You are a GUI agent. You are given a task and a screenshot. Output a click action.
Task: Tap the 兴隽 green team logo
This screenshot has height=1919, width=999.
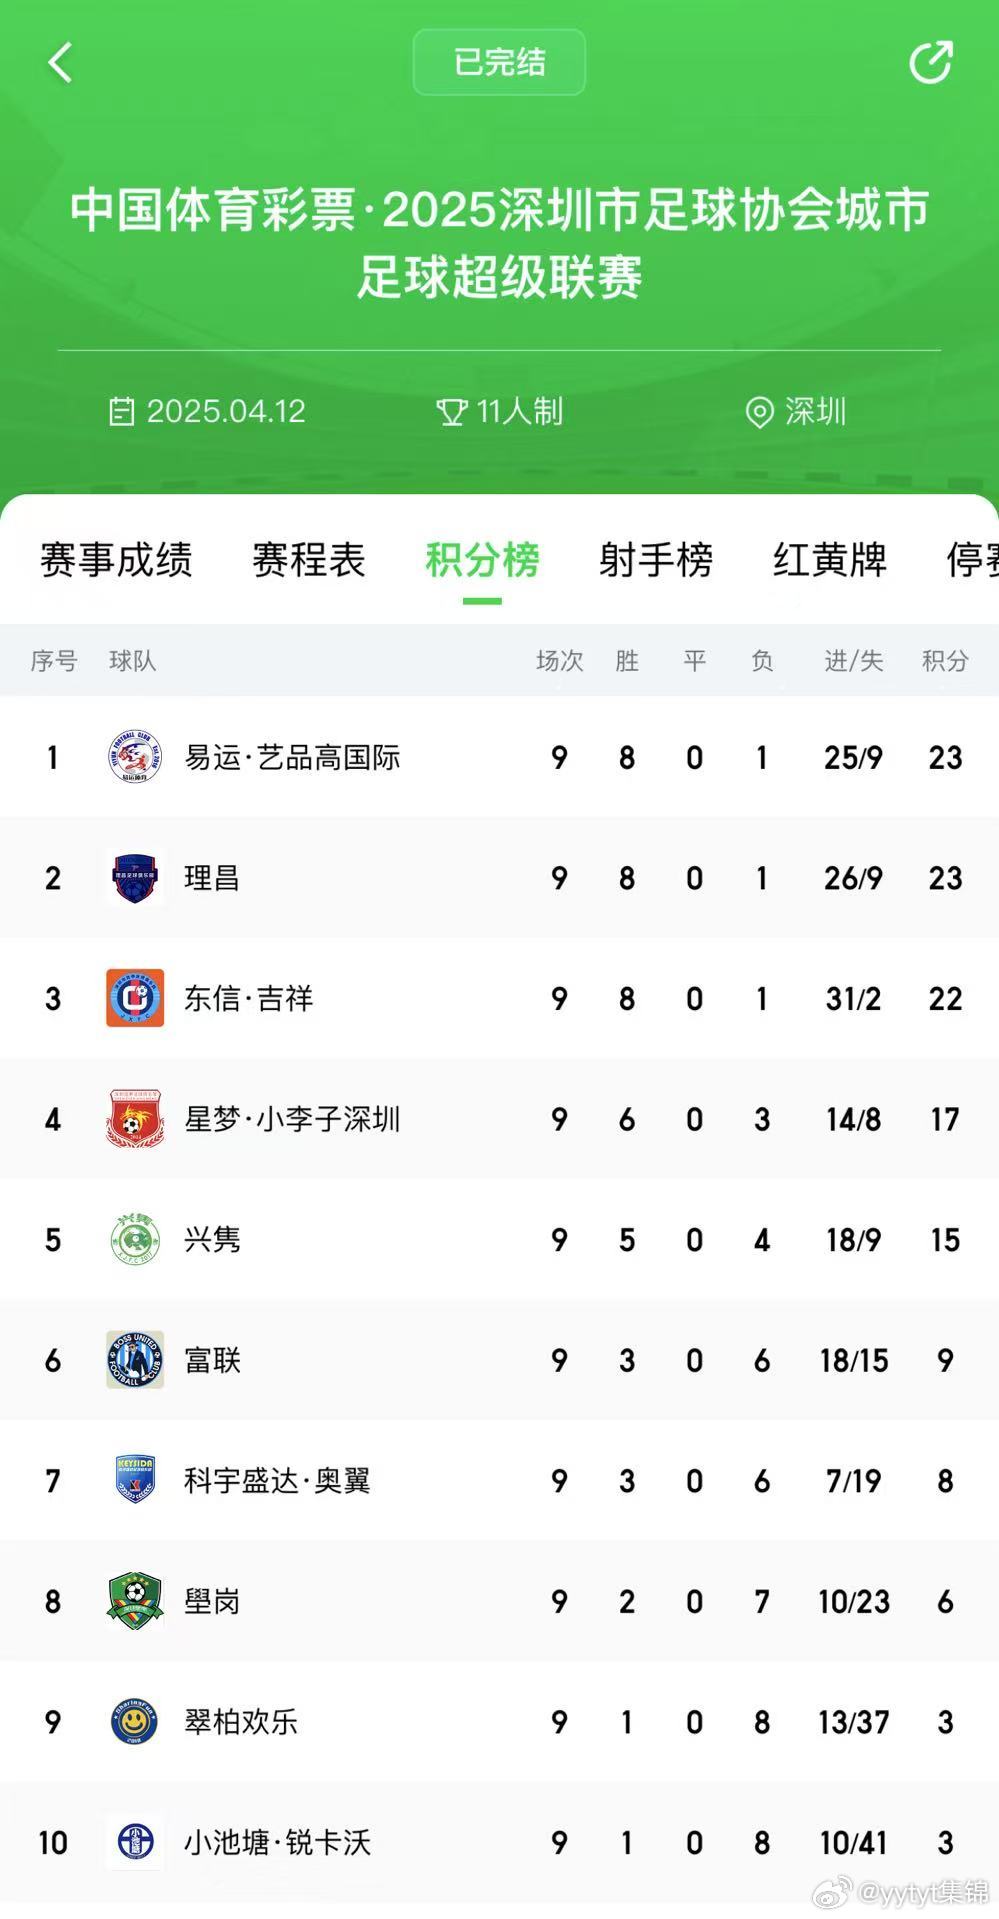tap(135, 1240)
